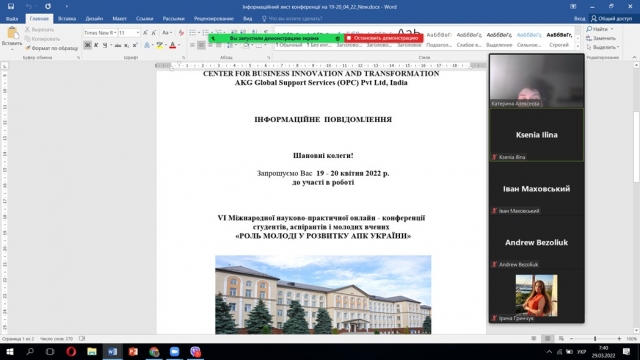Zoom out with the minus button
The image size is (640, 360).
tap(571, 339)
